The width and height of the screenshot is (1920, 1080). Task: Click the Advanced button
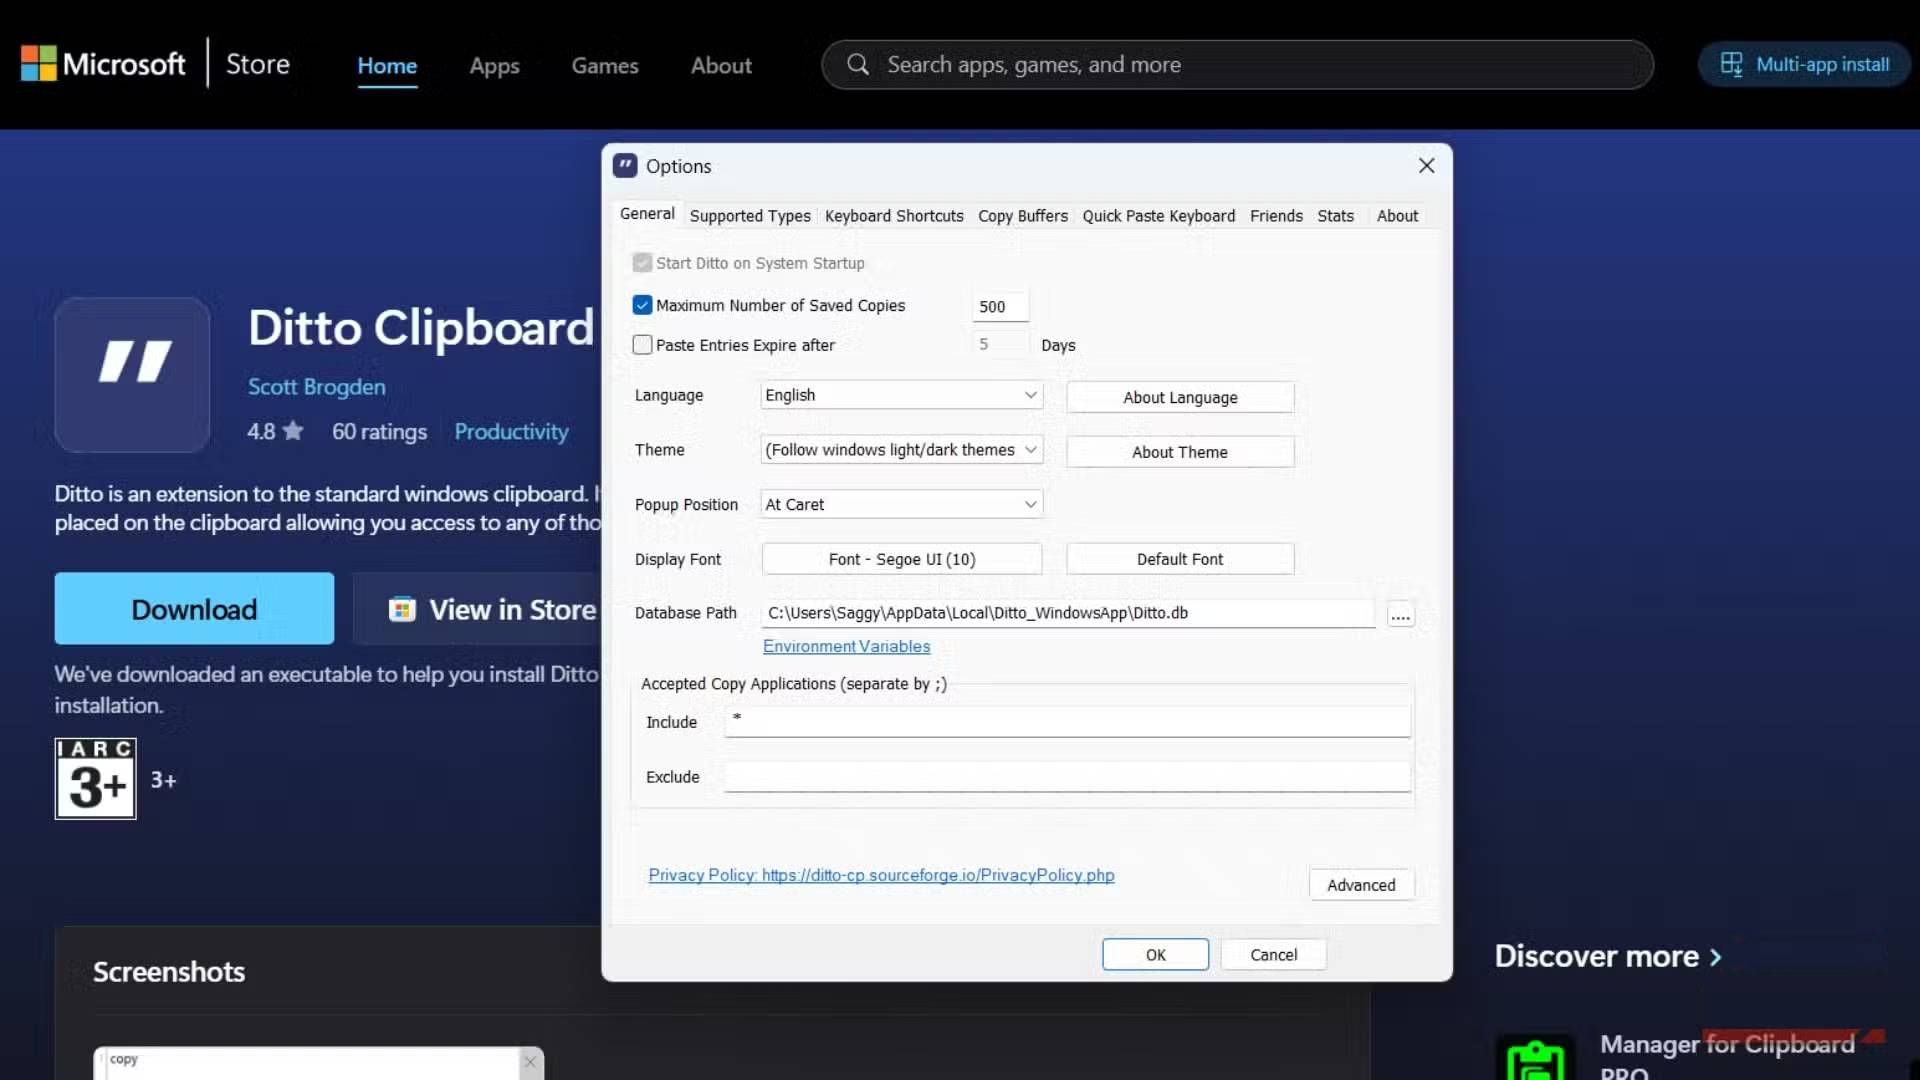click(1360, 885)
